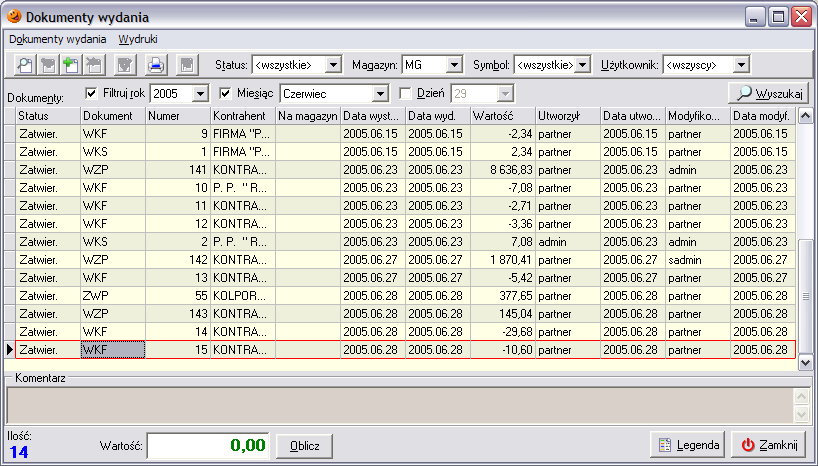Click the greyed delete document toolbar icon
Screen dimensions: 818x466
coord(94,65)
